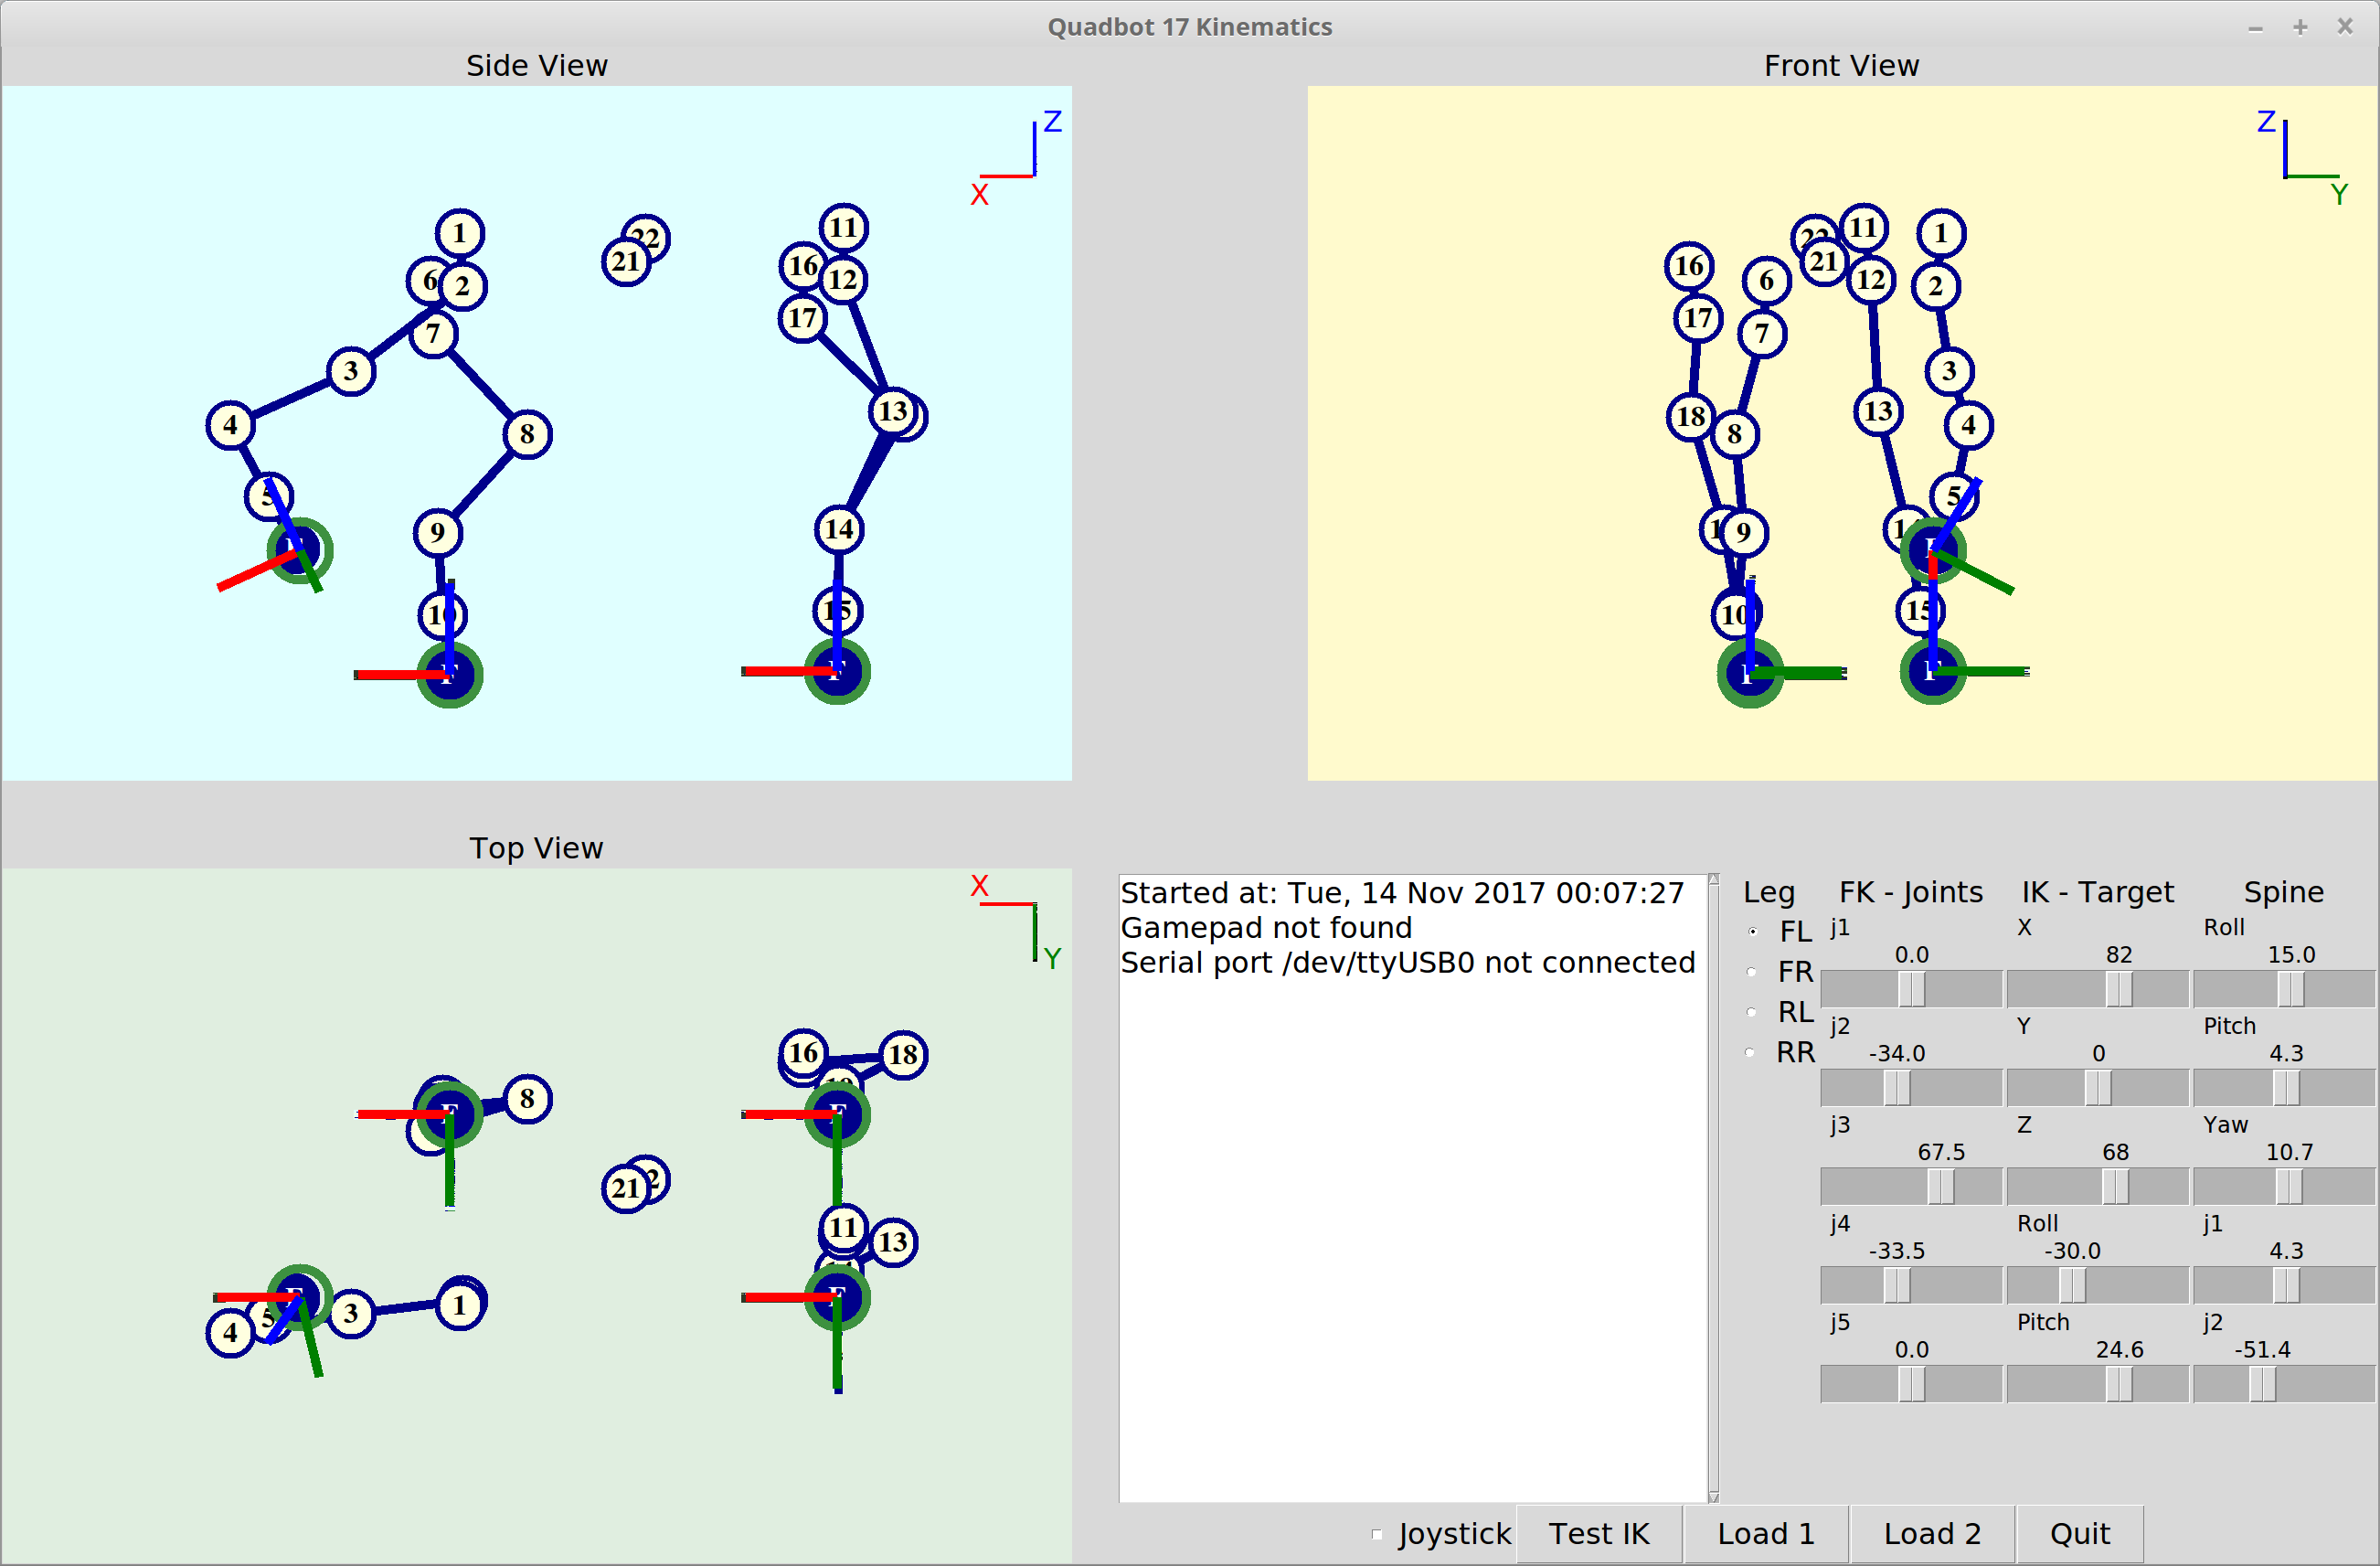2380x1566 pixels.
Task: Select joint 8 node in Top View
Action: pyautogui.click(x=527, y=1100)
